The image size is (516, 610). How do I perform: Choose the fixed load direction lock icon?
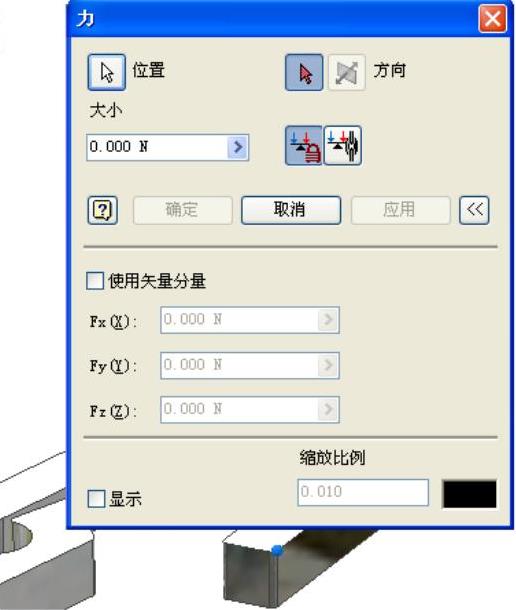304,146
